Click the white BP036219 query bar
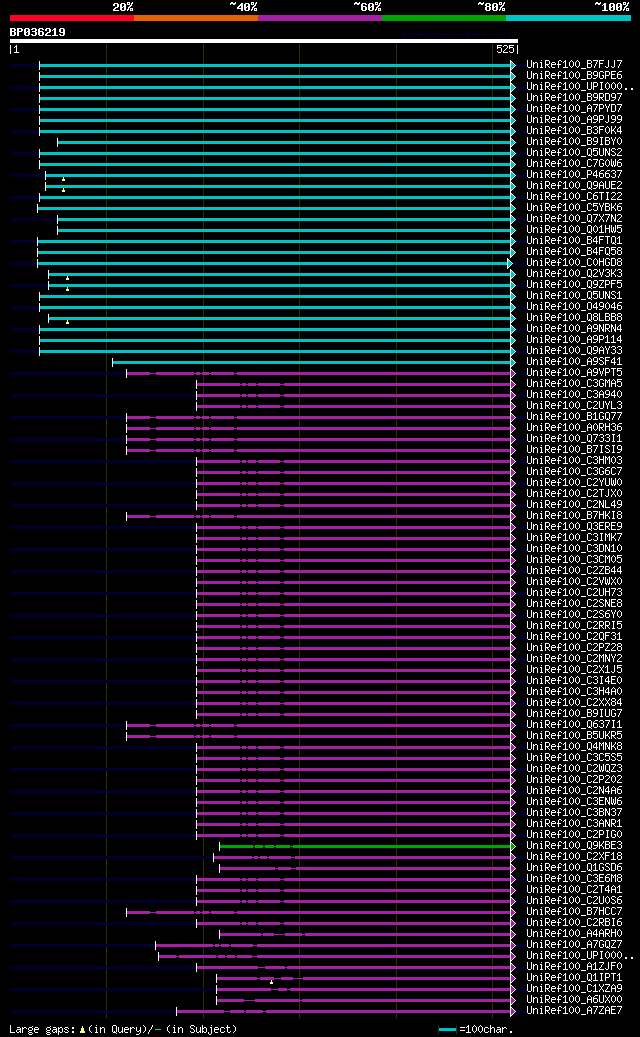This screenshot has width=640, height=1037. [x=264, y=40]
